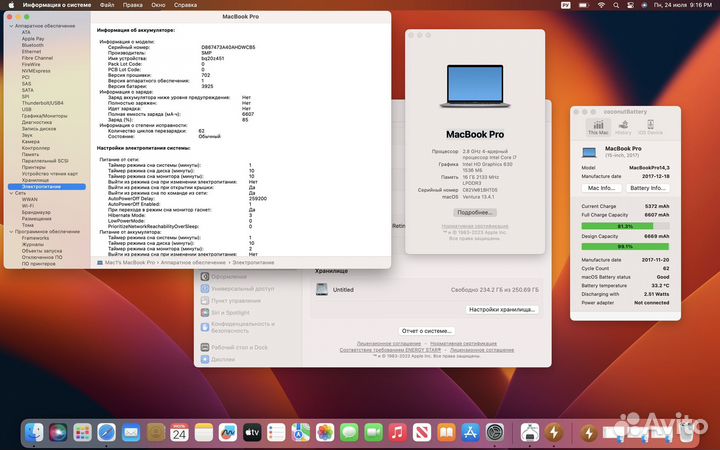Collapse the Сеть tree section
This screenshot has width=720, height=450.
11,193
